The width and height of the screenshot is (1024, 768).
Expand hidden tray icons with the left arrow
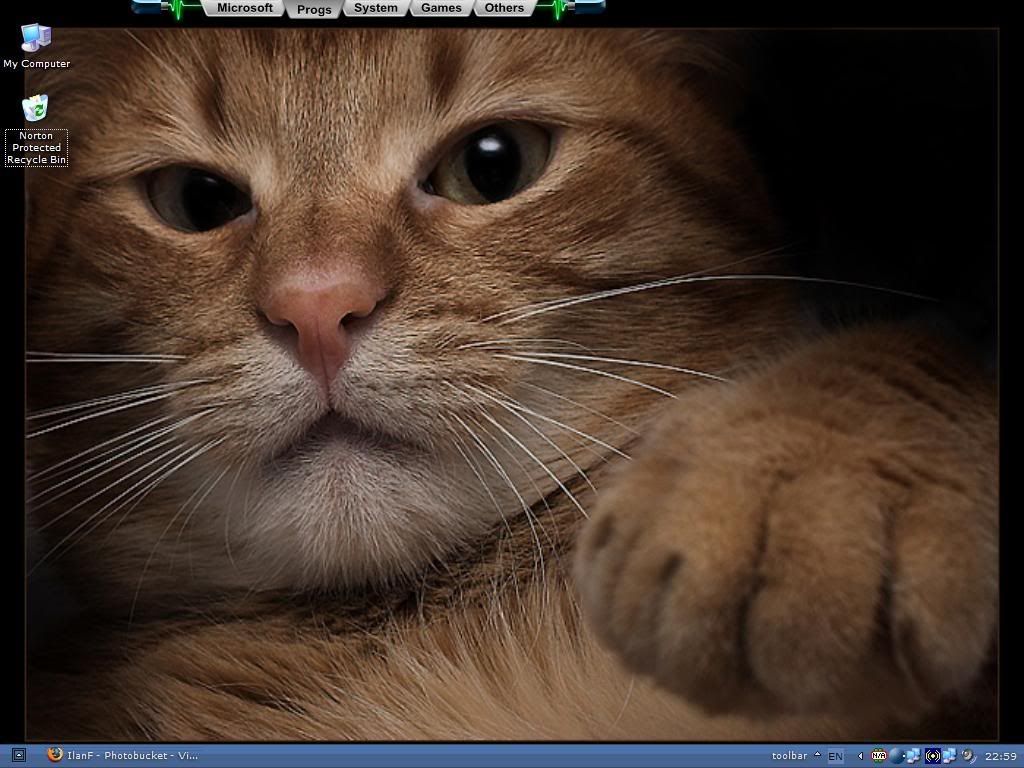860,756
